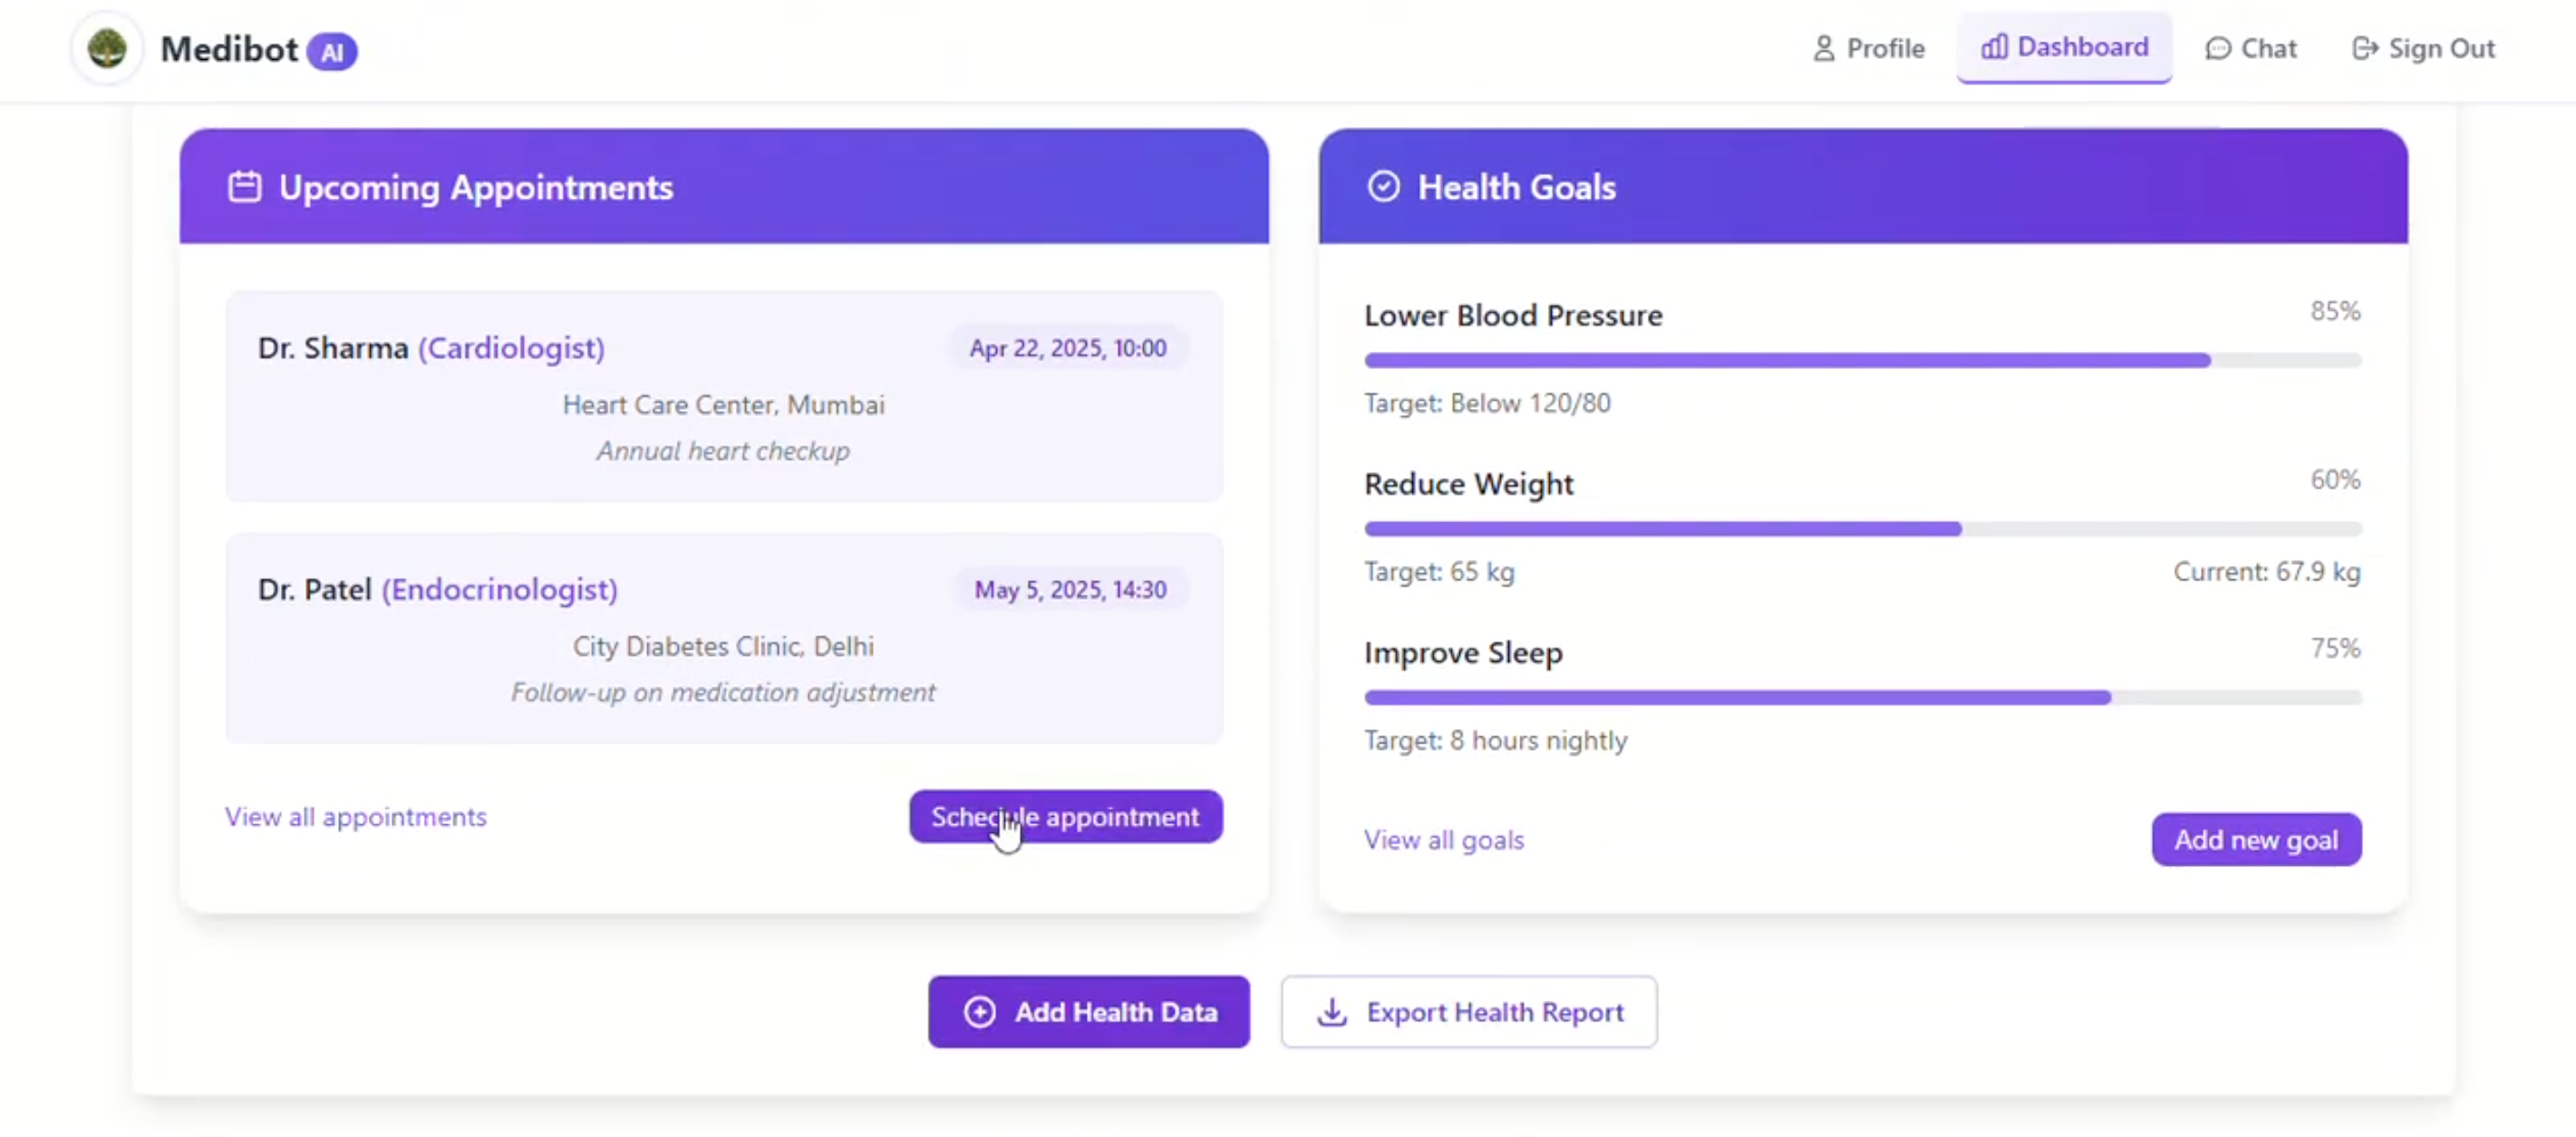Click the (Cardiologist) specialty label
Image resolution: width=2576 pixels, height=1137 pixels.
click(511, 348)
